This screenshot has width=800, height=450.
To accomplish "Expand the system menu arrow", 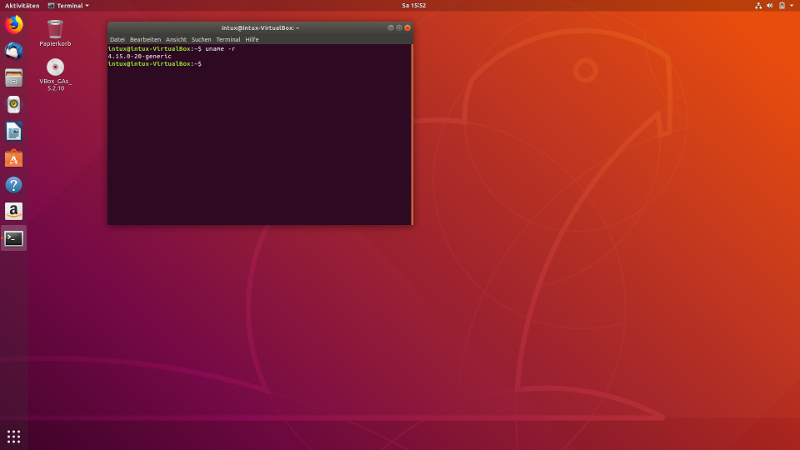I will coord(792,6).
